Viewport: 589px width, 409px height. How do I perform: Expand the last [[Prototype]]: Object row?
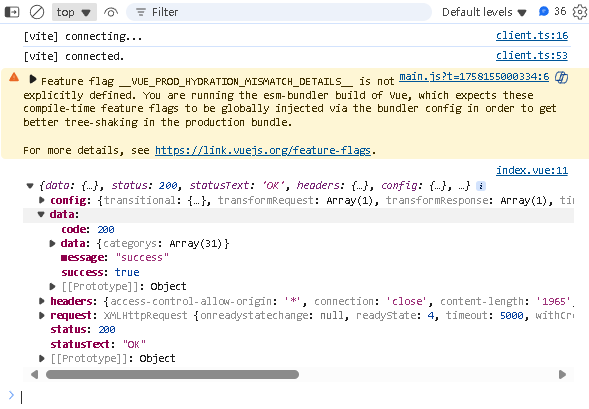tap(42, 358)
